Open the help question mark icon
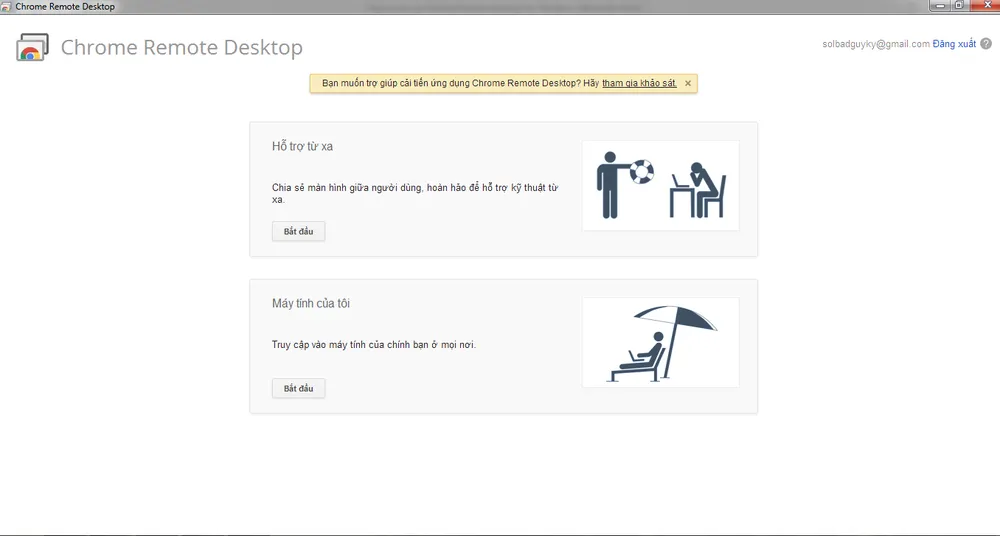Screen dimensions: 1000x536 (986, 44)
